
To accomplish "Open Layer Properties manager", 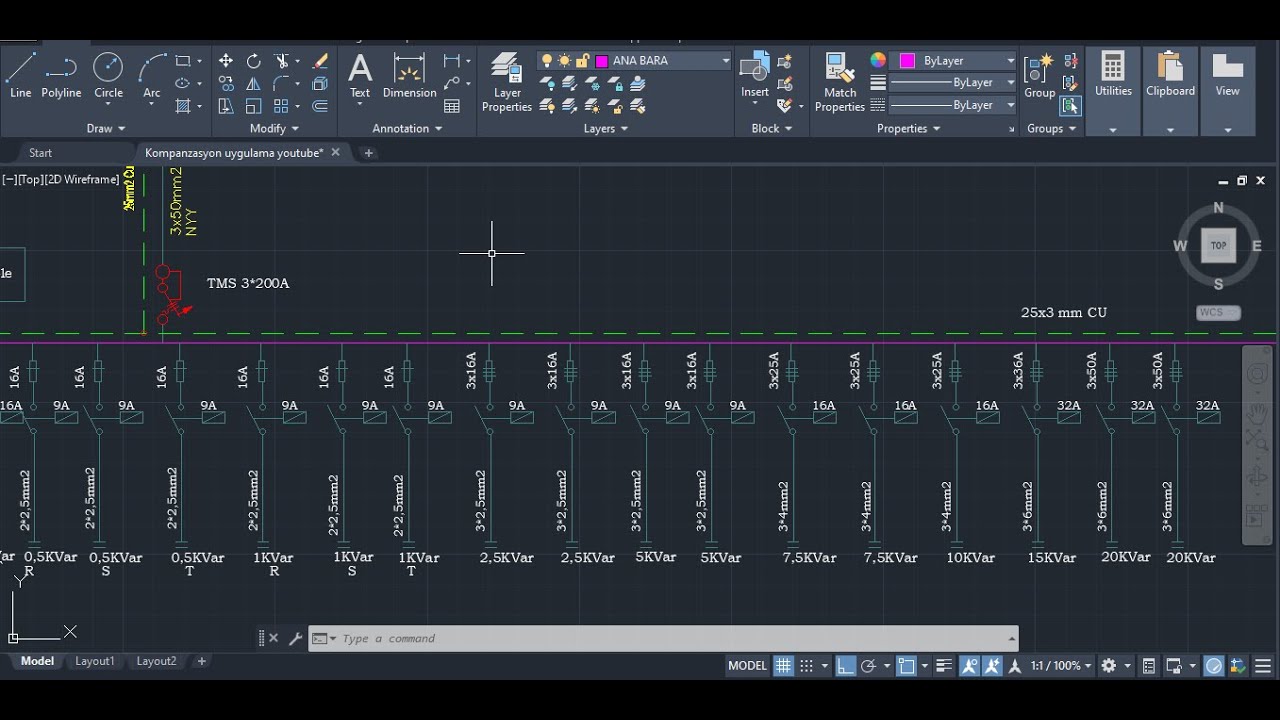I will click(507, 82).
